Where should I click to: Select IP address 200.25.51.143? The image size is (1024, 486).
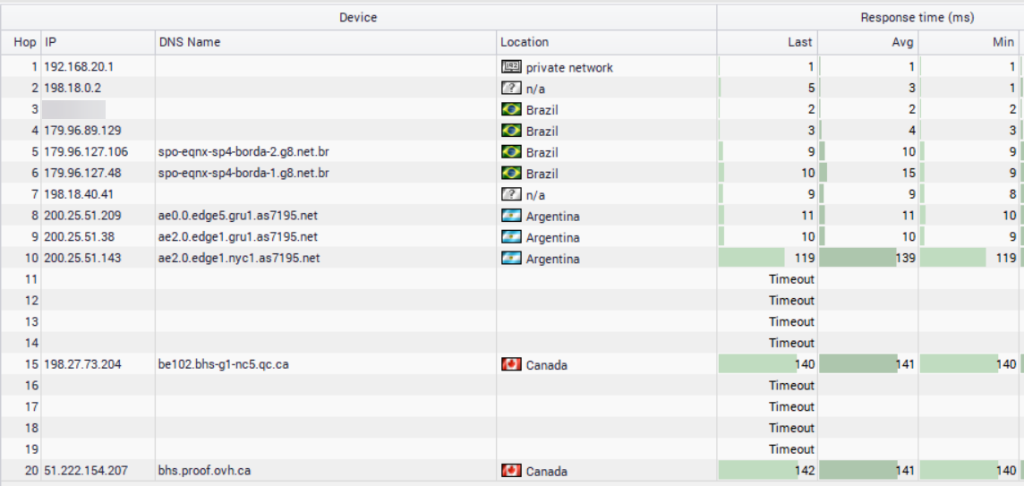[82, 258]
